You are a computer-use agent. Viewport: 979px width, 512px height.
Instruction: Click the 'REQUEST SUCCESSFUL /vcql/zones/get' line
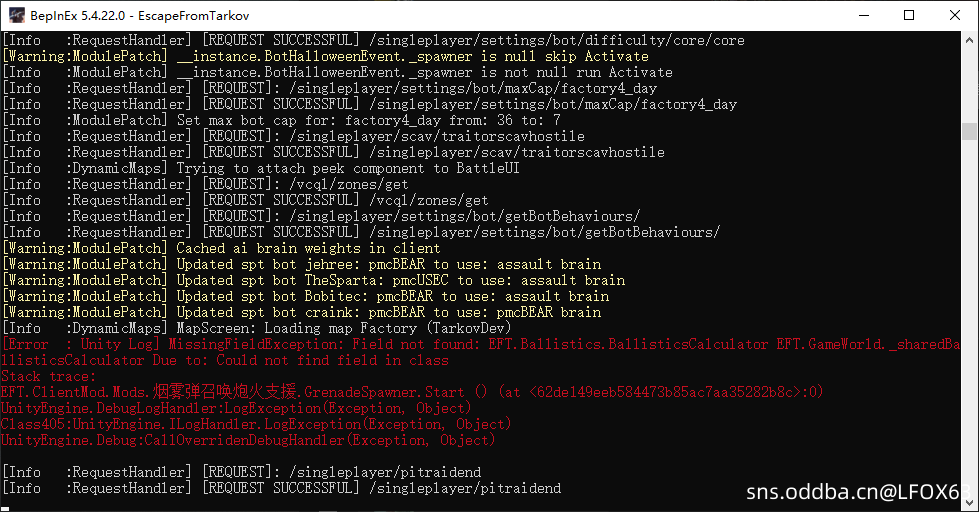point(245,200)
